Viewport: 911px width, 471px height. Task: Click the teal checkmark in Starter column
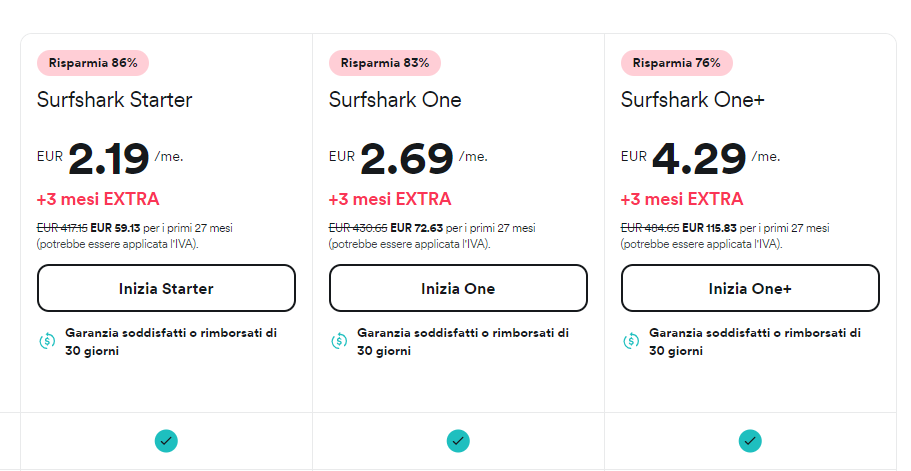pos(166,440)
